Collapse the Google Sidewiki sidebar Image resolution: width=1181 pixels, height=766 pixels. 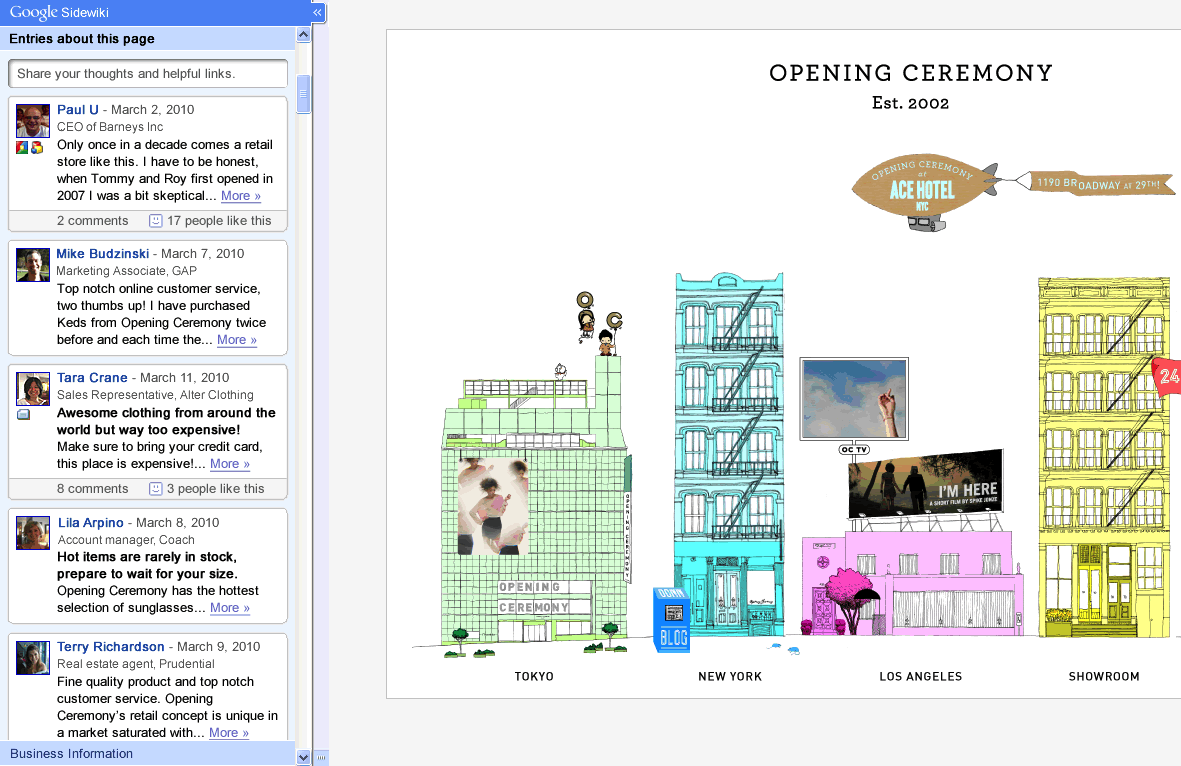click(317, 12)
